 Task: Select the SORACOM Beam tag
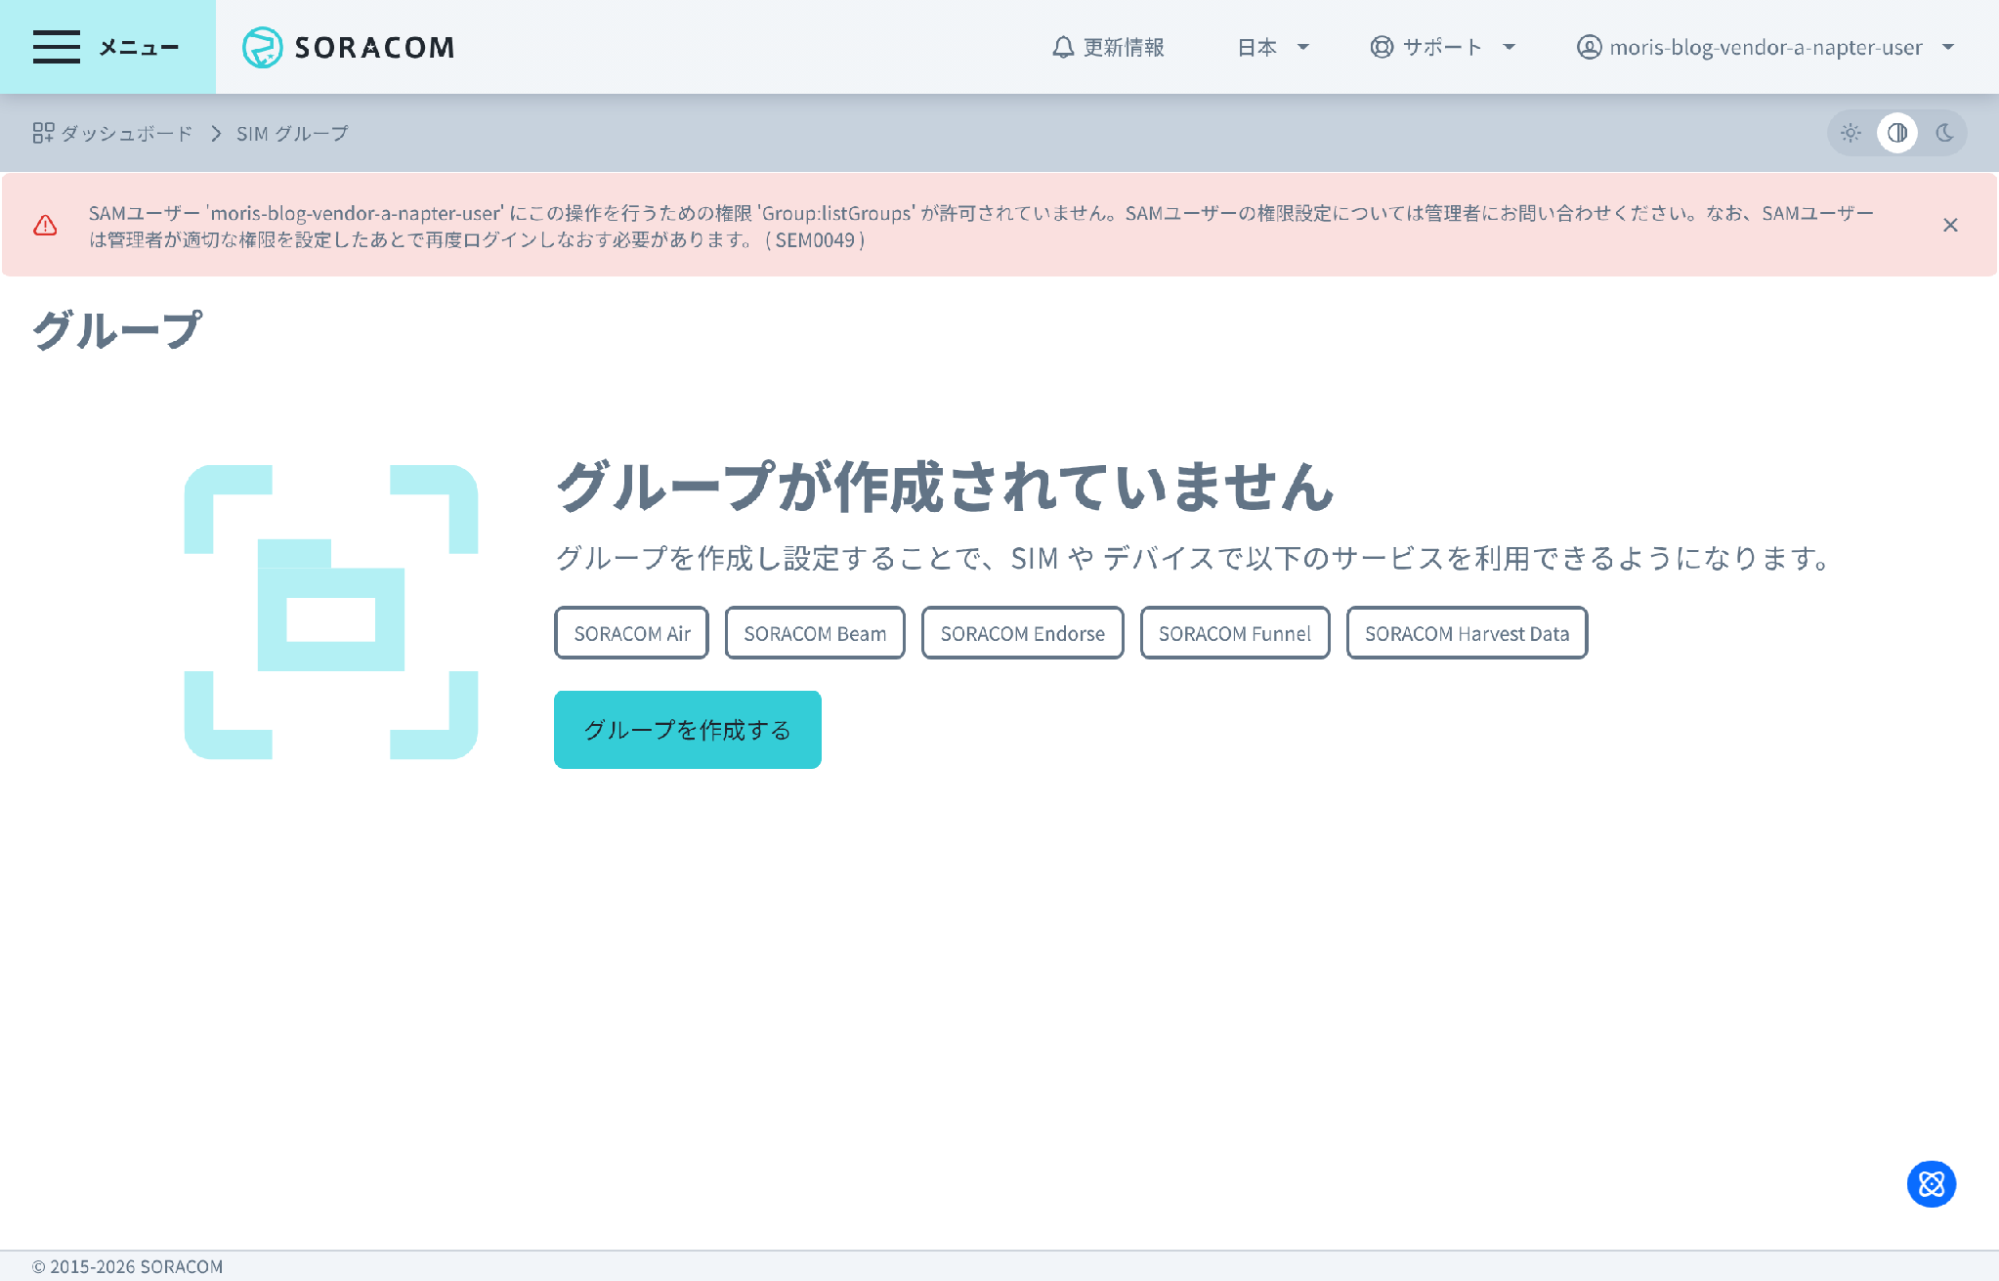coord(815,633)
